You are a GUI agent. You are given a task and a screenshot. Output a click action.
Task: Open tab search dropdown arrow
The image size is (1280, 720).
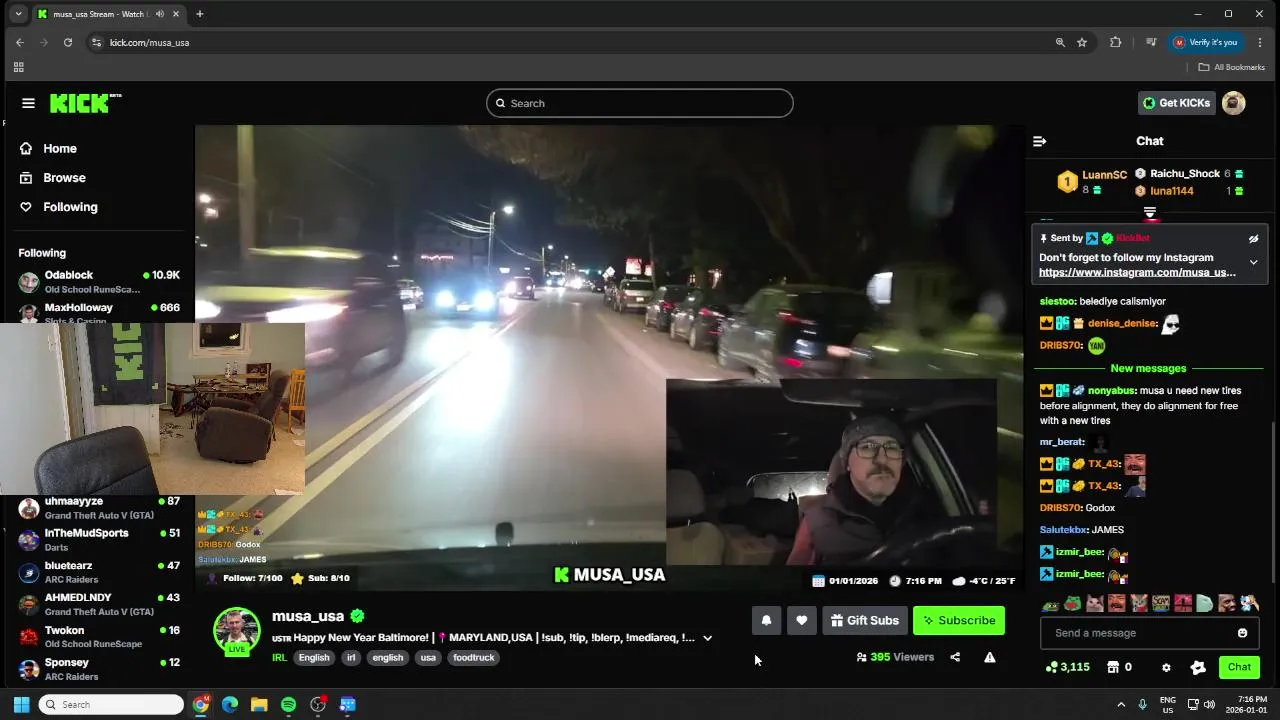click(x=18, y=14)
